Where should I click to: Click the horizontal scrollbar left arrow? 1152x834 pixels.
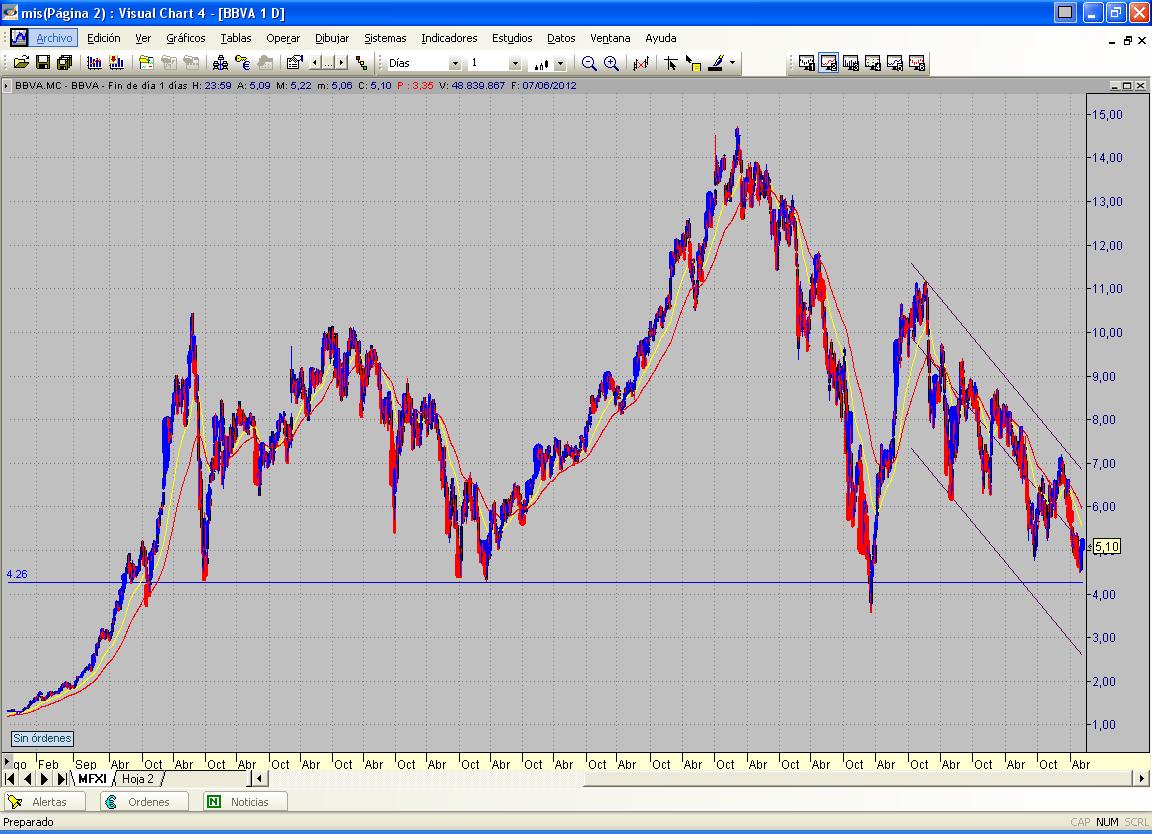click(x=259, y=778)
